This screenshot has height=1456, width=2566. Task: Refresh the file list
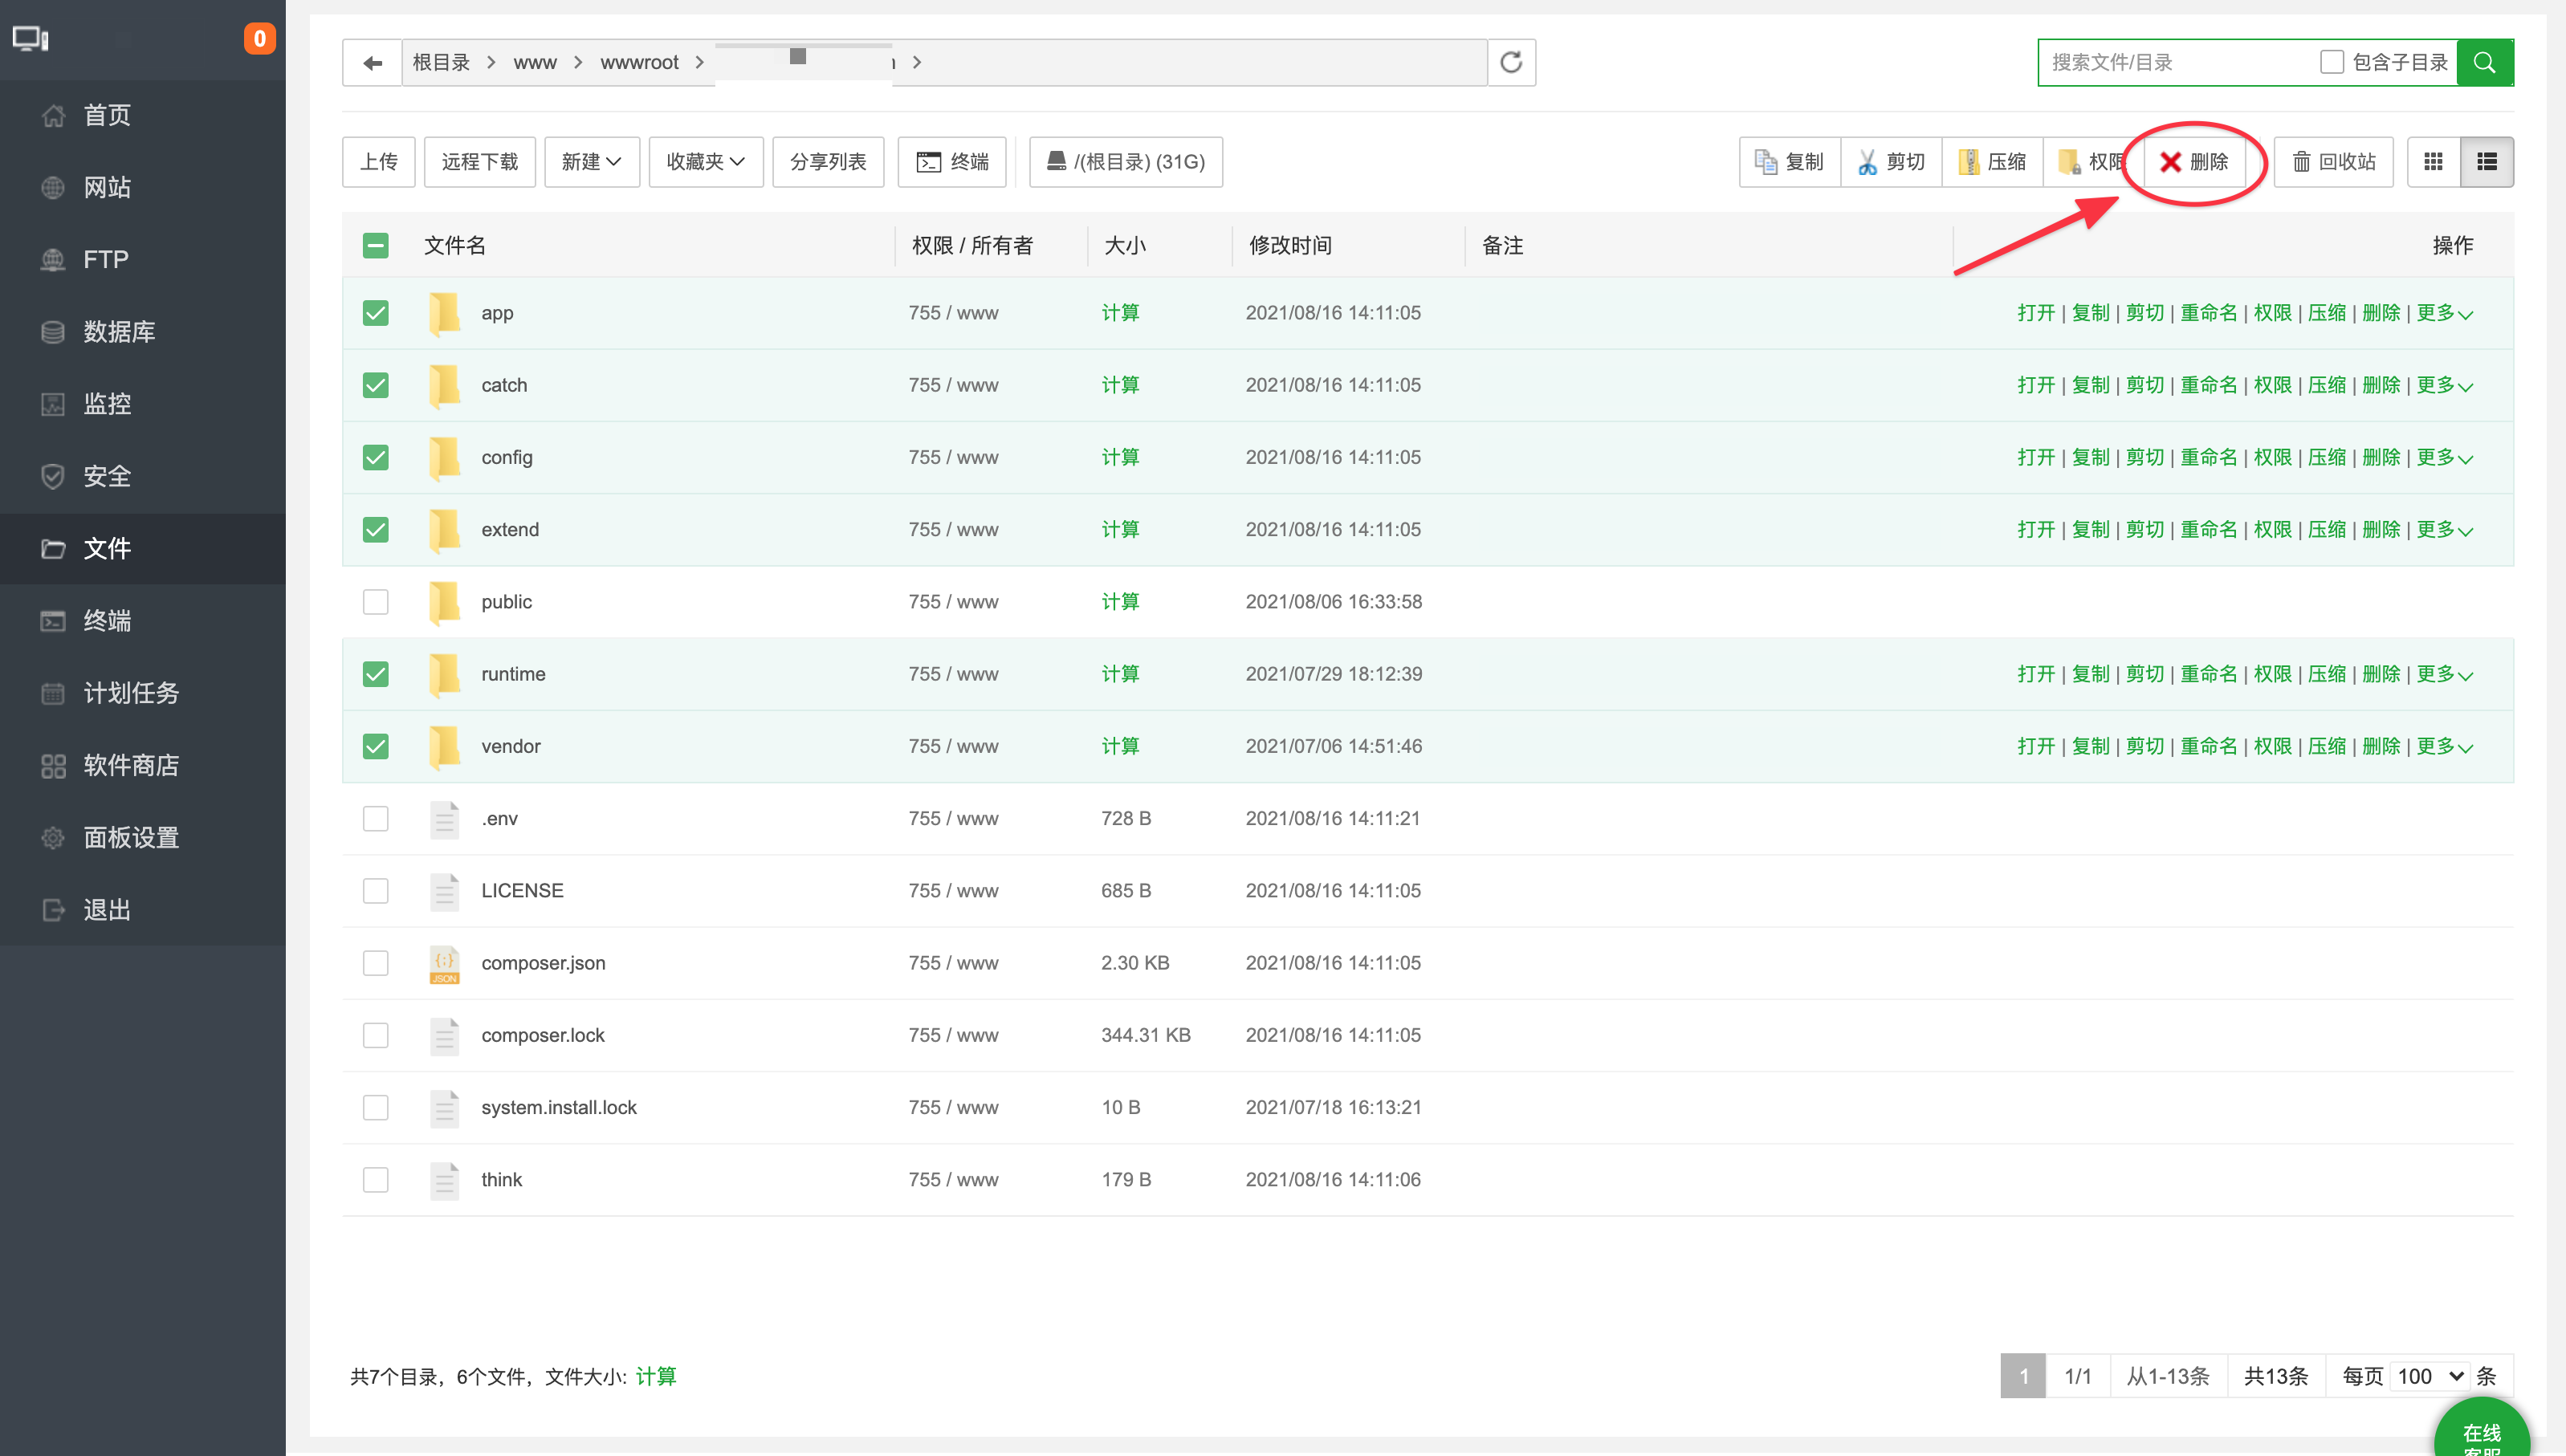[x=1511, y=62]
